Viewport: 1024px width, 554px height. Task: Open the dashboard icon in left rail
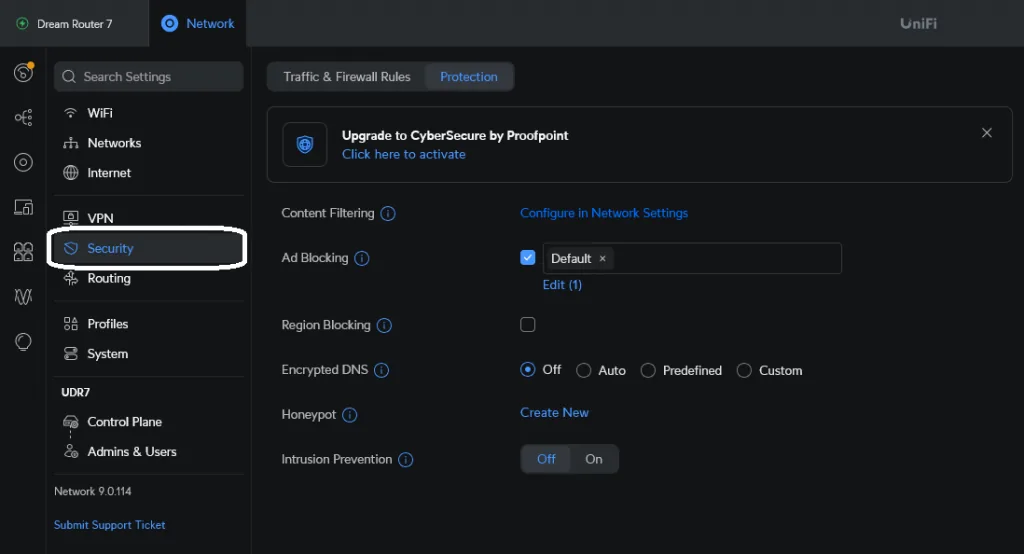pos(24,72)
